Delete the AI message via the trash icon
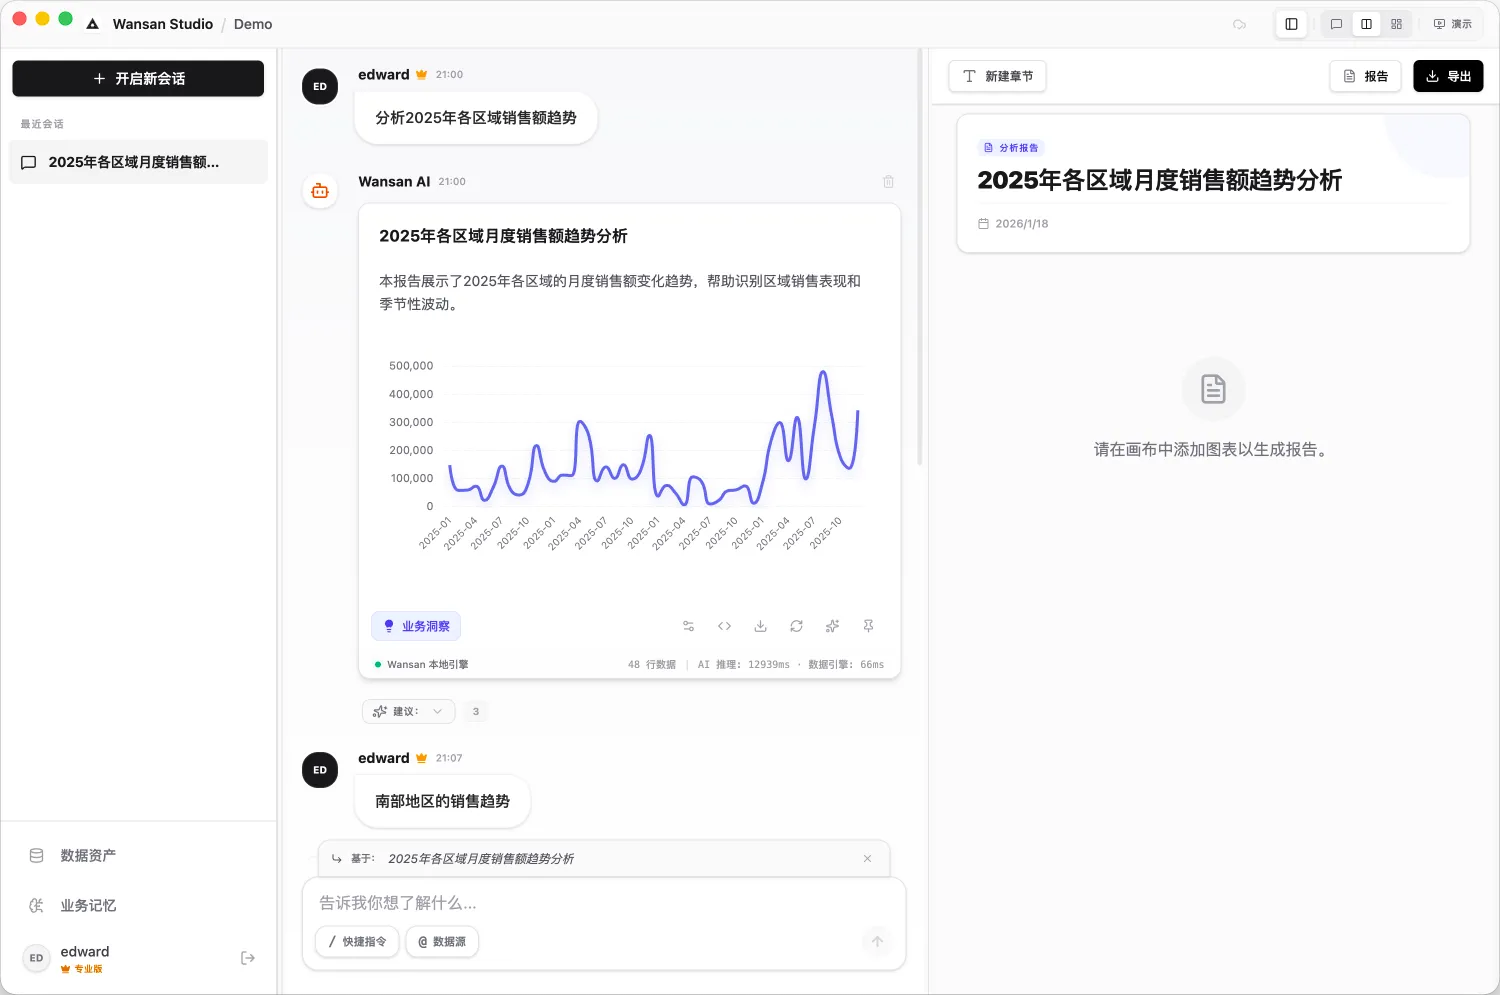1500x995 pixels. [x=888, y=181]
